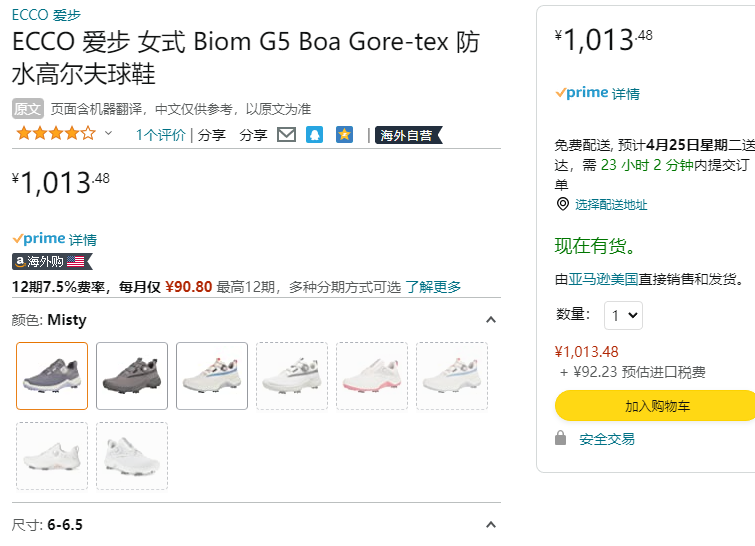Click the 4月25日星期二 delivery date text
The height and width of the screenshot is (546, 755).
pos(693,144)
